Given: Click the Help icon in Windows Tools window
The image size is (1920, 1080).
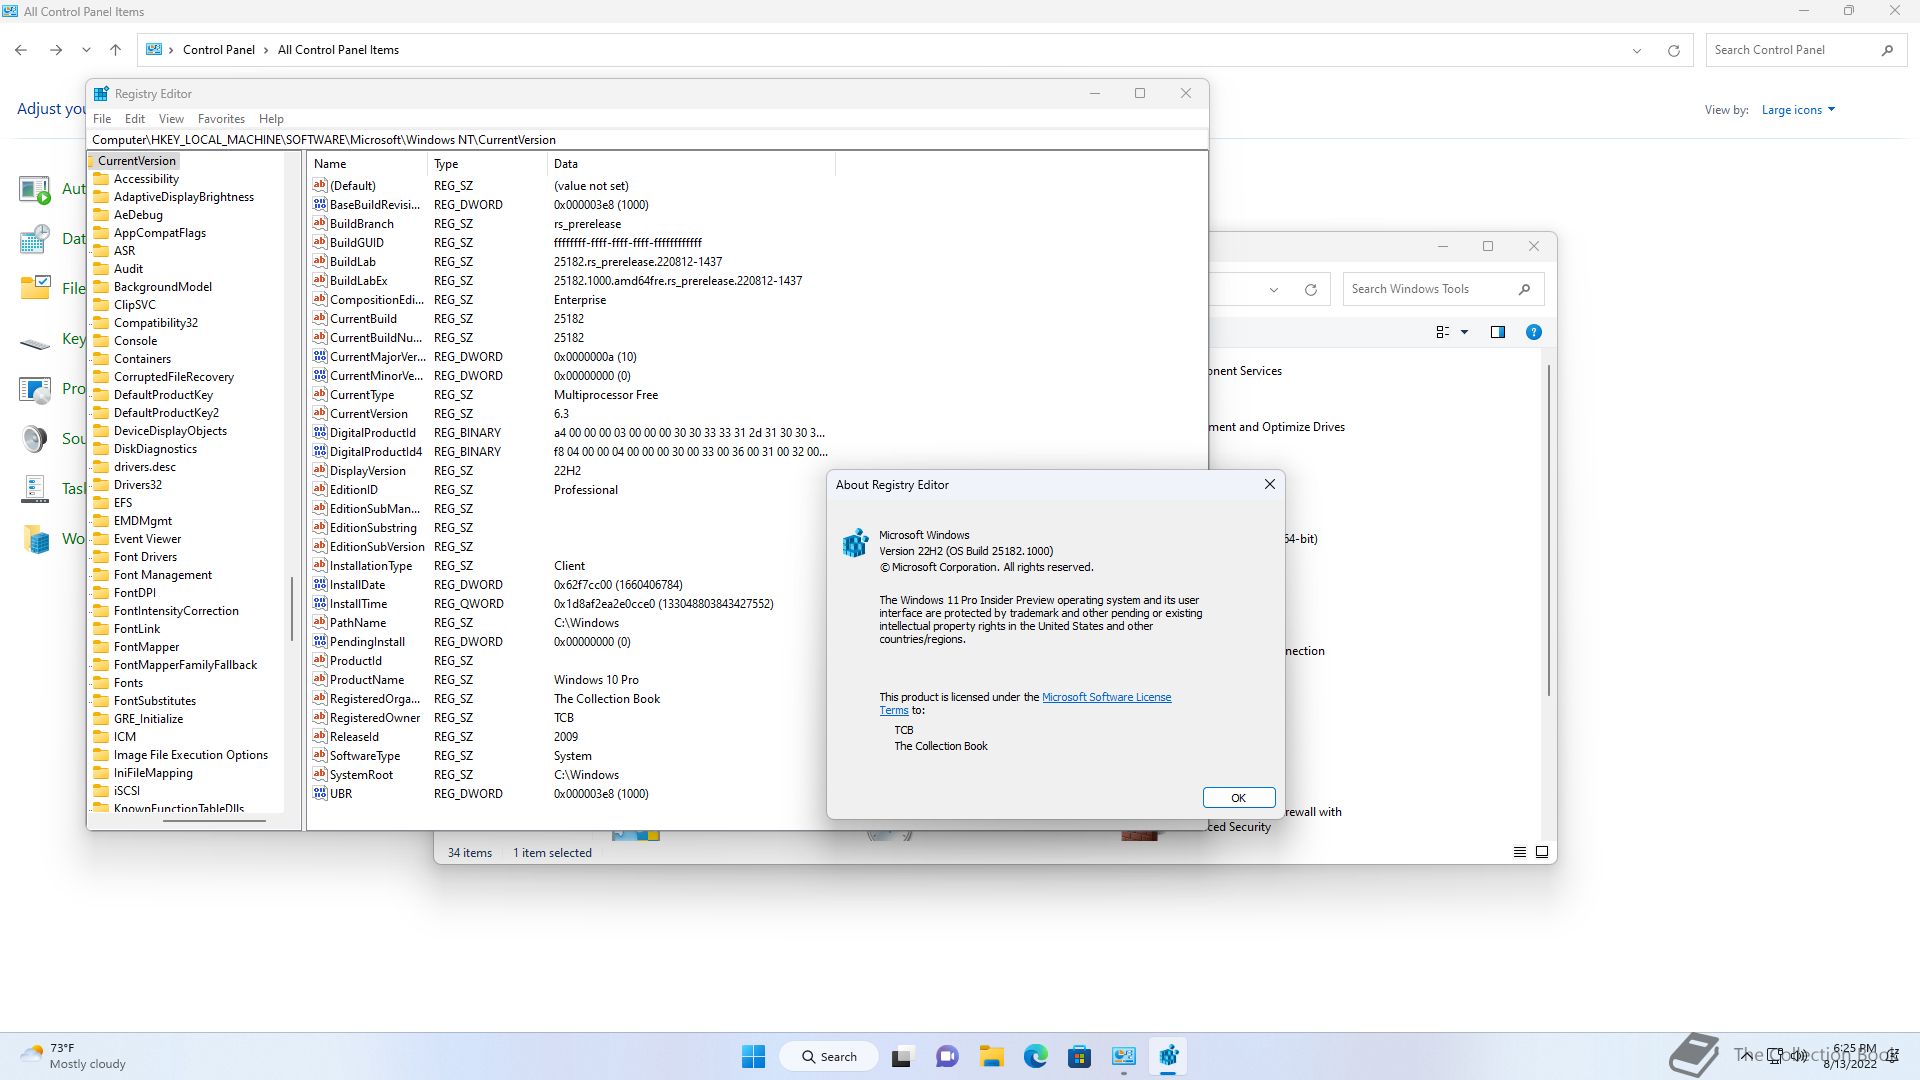Looking at the screenshot, I should point(1533,332).
